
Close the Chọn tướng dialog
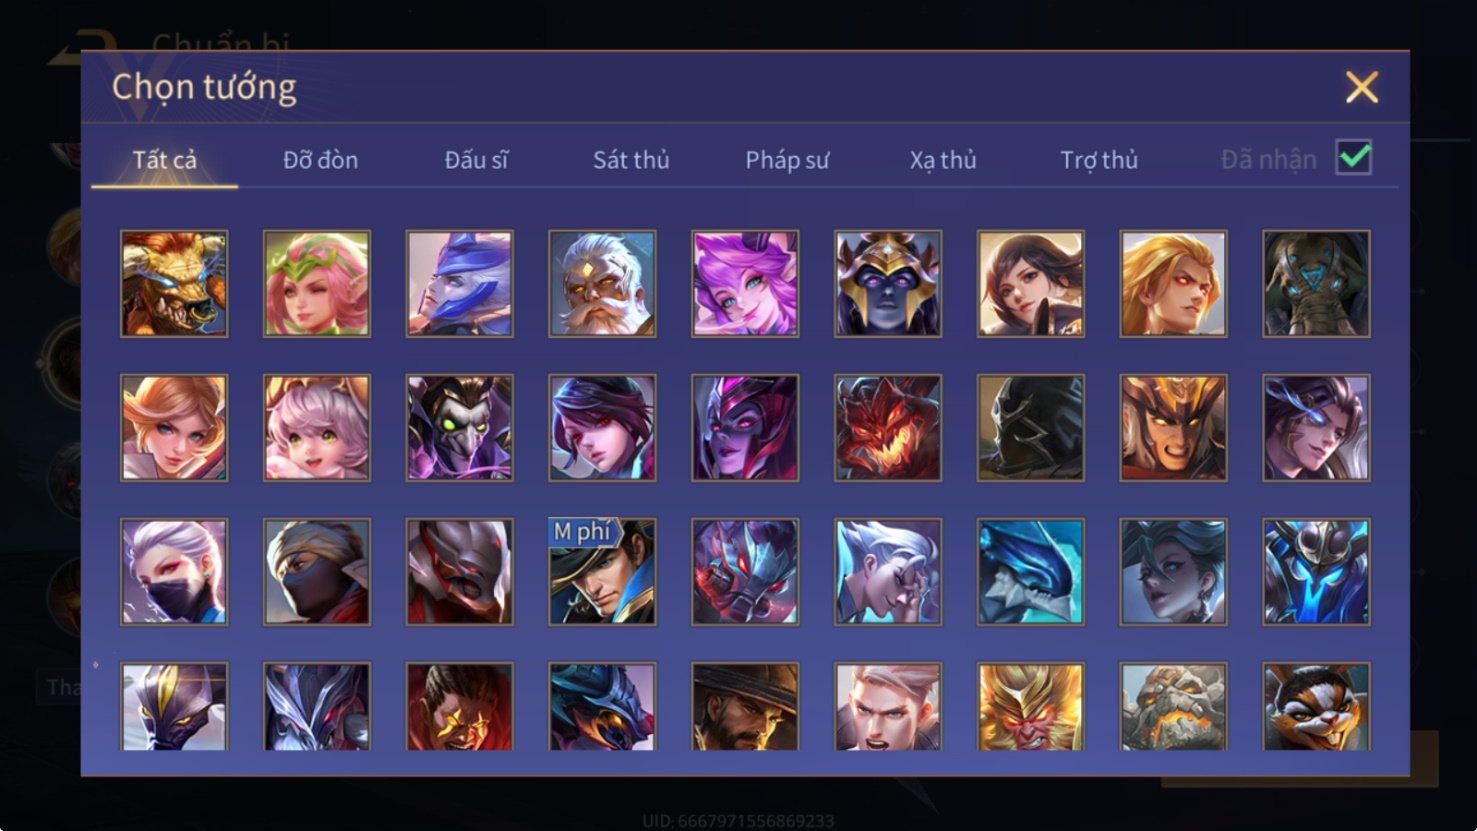(x=1362, y=87)
